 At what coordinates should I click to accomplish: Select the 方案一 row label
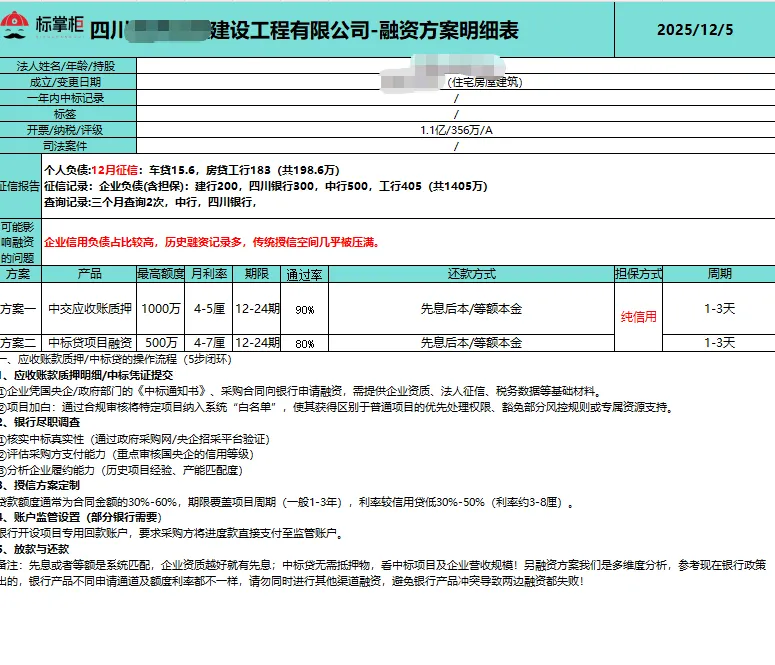[x=20, y=309]
